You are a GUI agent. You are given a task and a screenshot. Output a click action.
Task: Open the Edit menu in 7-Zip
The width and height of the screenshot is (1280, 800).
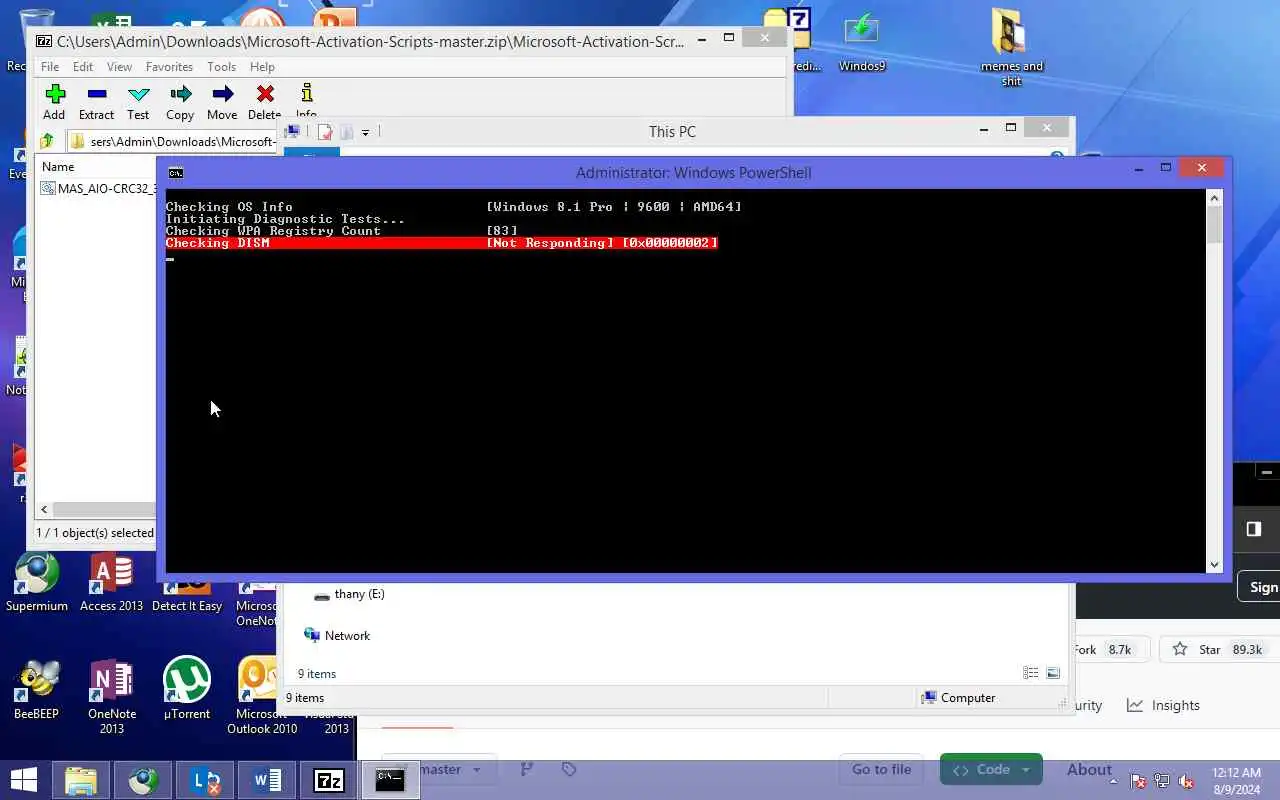(x=83, y=67)
